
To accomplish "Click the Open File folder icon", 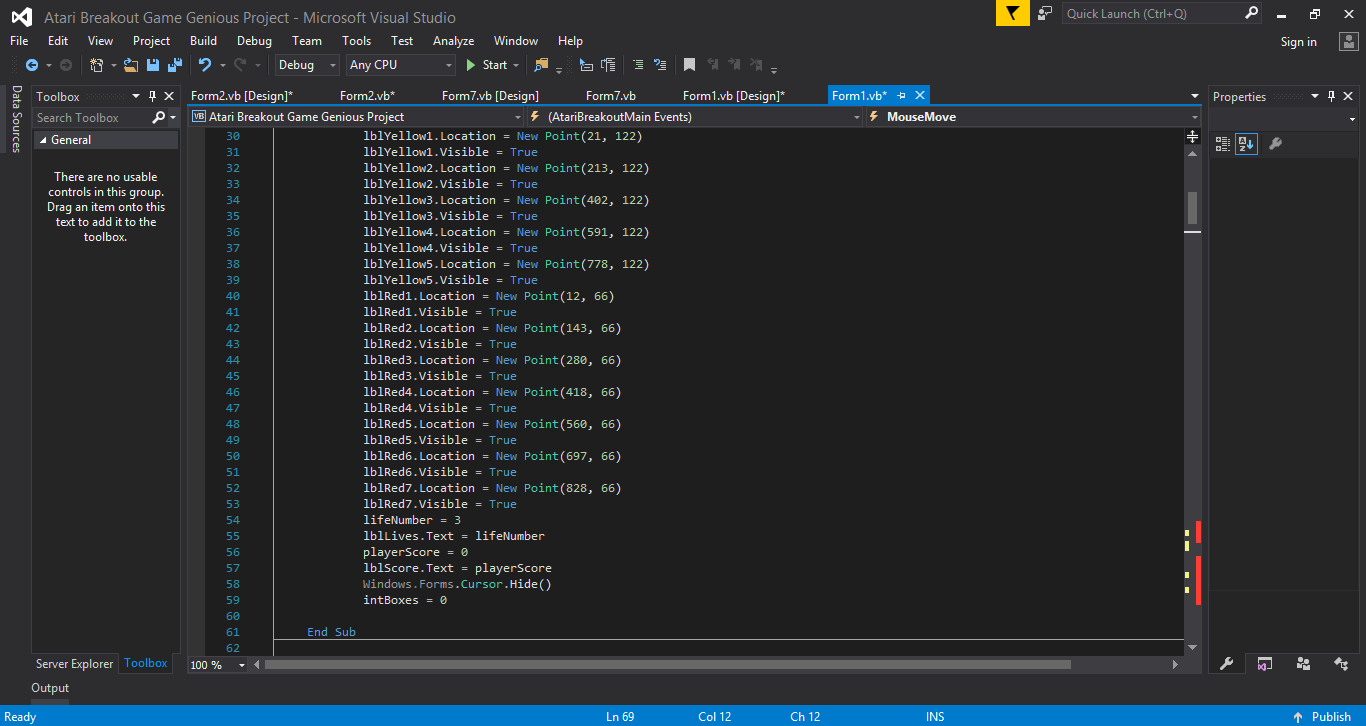I will (131, 65).
